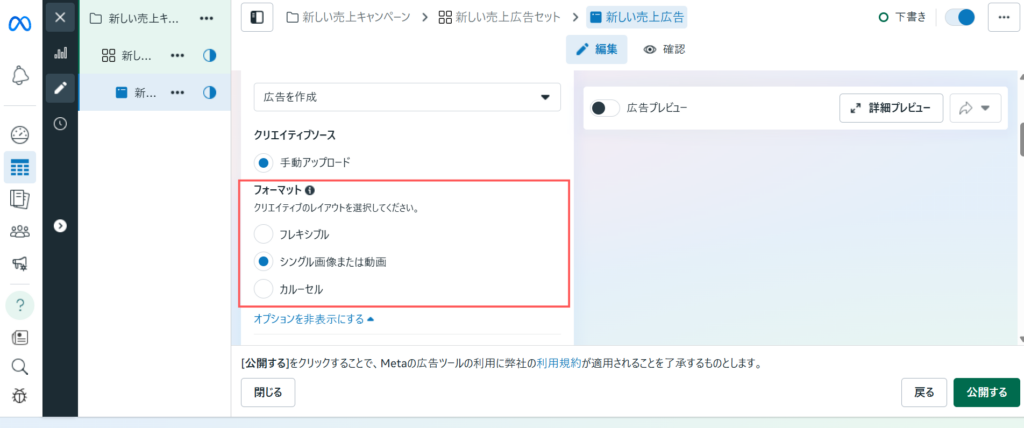The height and width of the screenshot is (428, 1024).
Task: Toggle the 広告プレビュー switch
Action: [603, 108]
